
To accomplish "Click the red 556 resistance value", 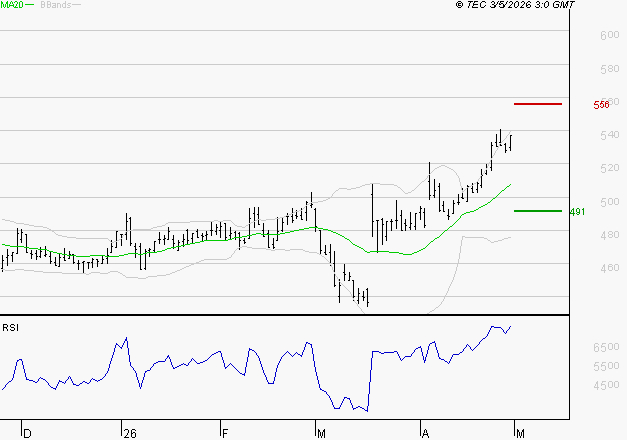I will (x=601, y=105).
